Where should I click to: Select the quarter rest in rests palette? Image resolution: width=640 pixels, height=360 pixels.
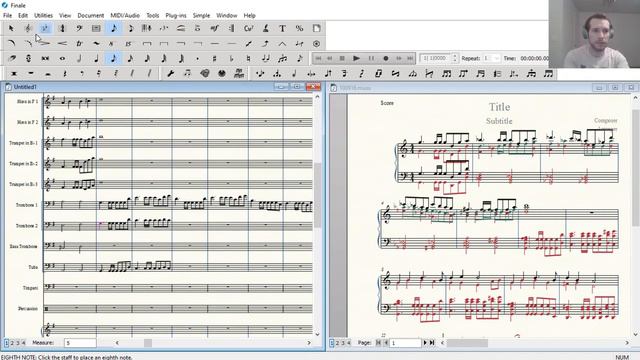pos(64,73)
